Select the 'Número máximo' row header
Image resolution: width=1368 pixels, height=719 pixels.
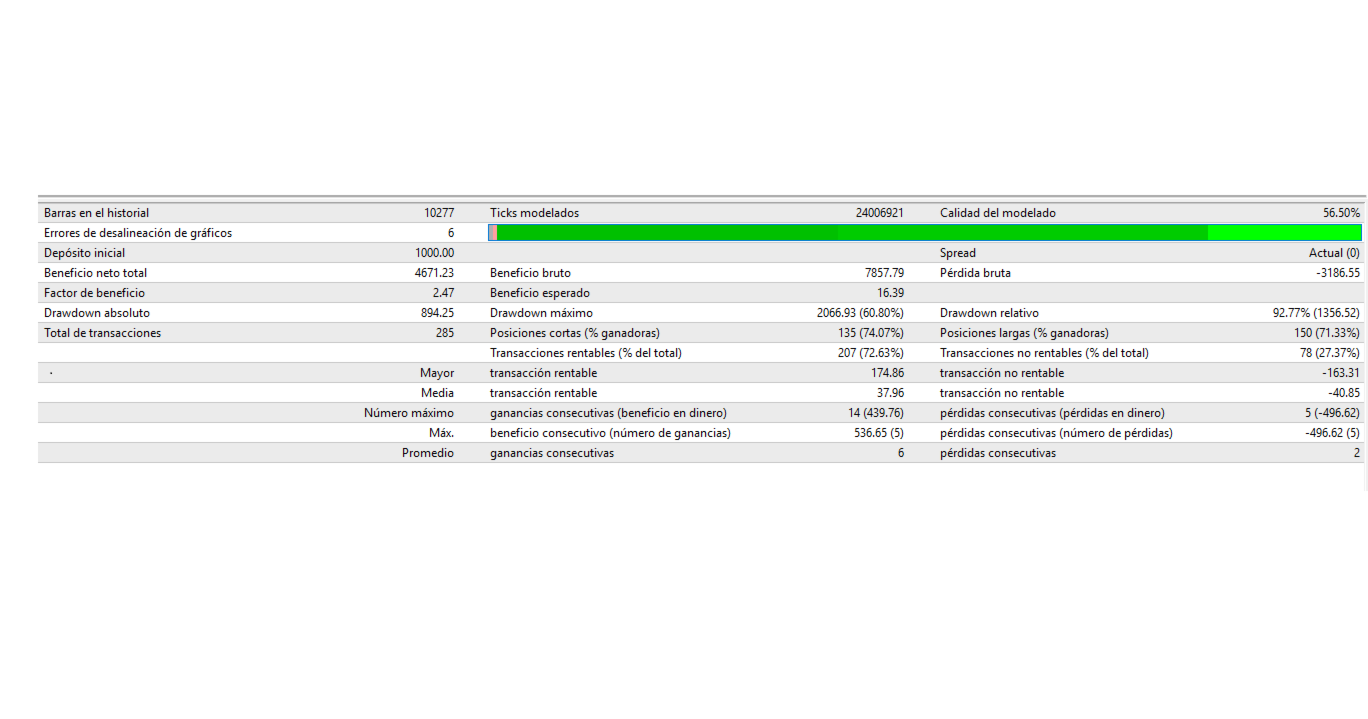tap(409, 413)
